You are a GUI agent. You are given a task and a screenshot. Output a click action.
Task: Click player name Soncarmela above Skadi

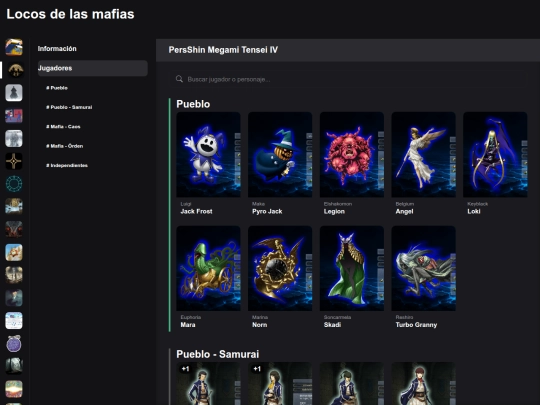click(337, 317)
